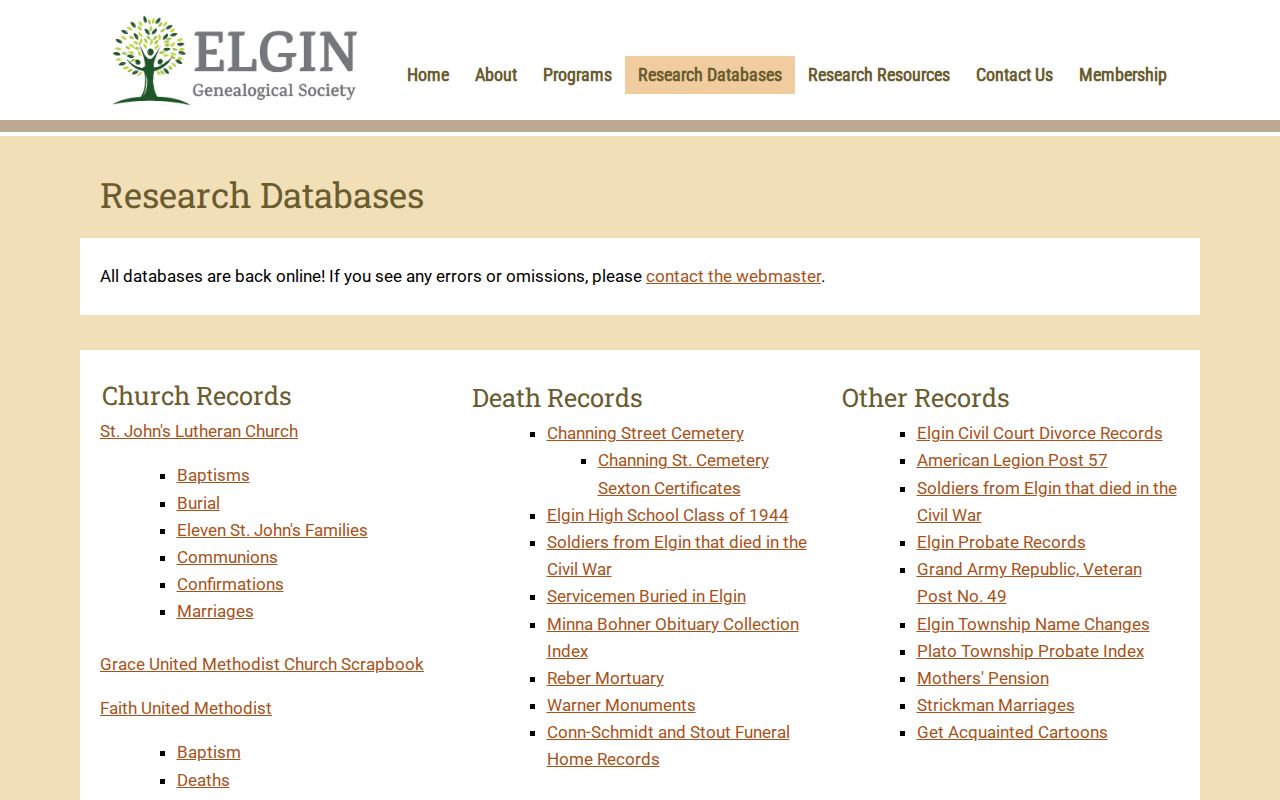Open the Confirmations database

click(x=230, y=584)
